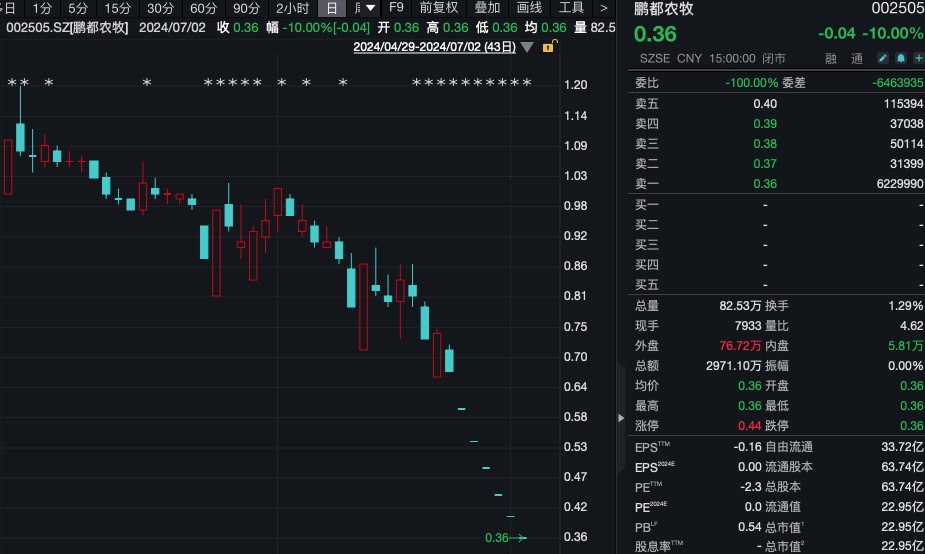925x554 pixels.
Task: Select the 2小时 chart period
Action: tap(293, 8)
